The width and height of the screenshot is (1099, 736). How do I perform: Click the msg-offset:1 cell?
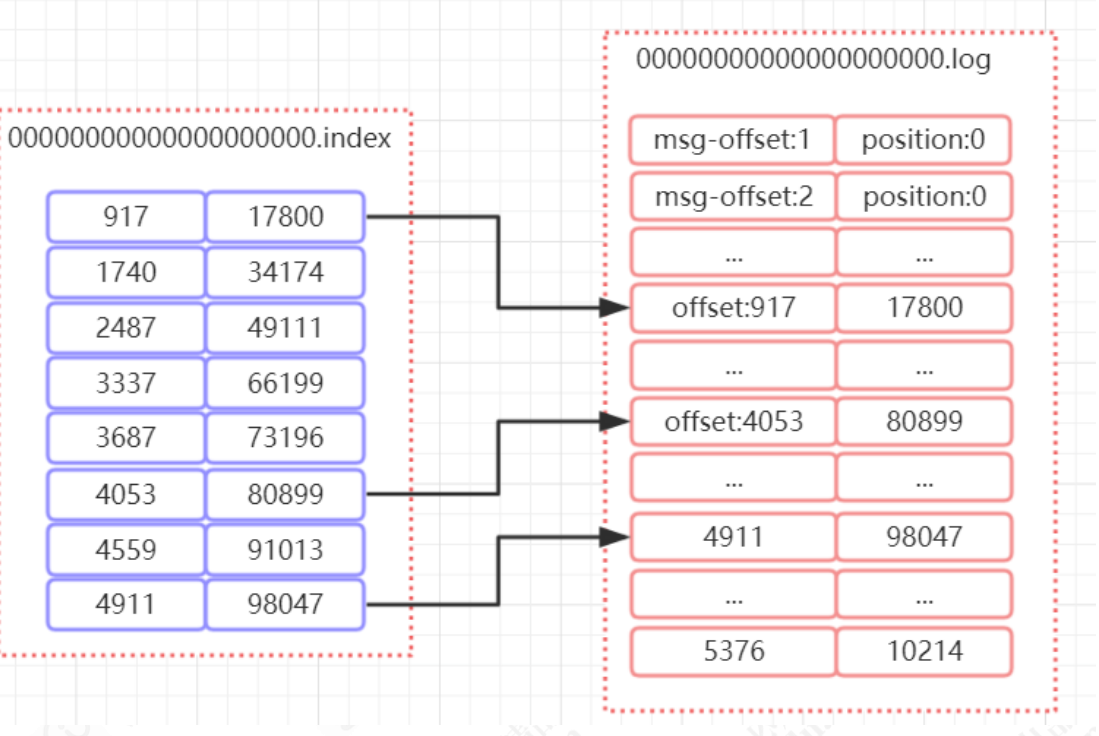click(732, 139)
